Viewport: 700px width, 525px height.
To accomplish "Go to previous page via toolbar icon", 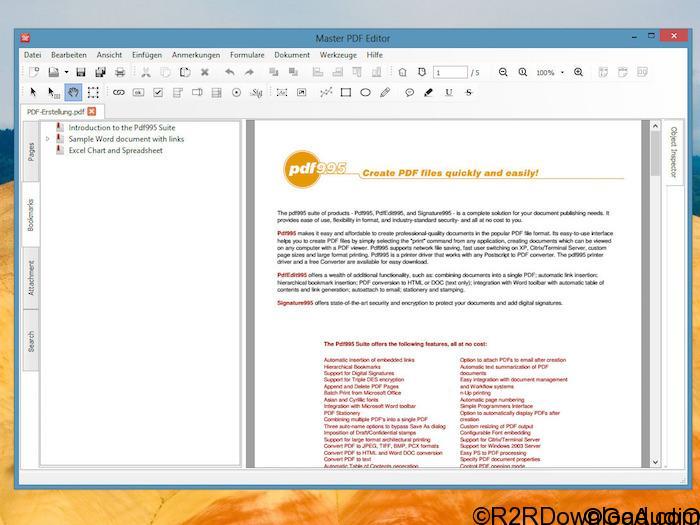I will (402, 72).
